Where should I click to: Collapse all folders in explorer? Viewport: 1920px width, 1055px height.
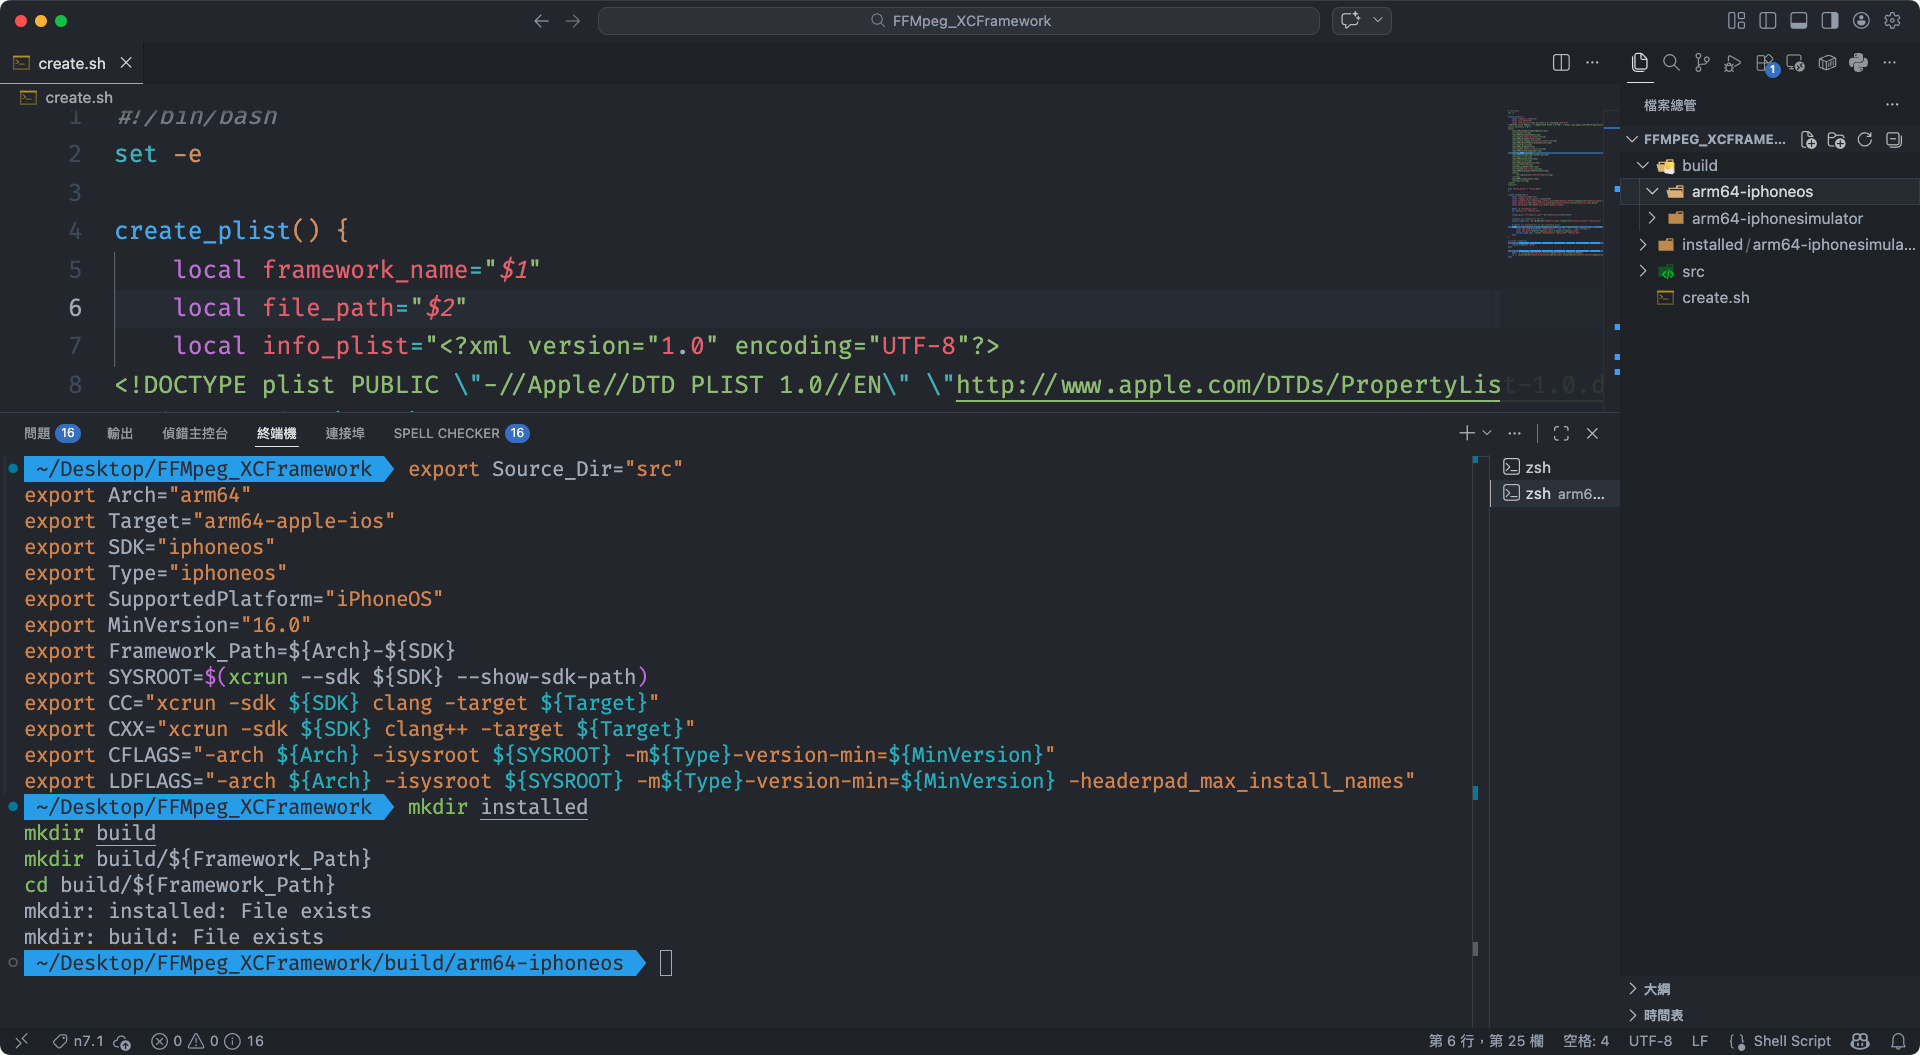pos(1893,140)
